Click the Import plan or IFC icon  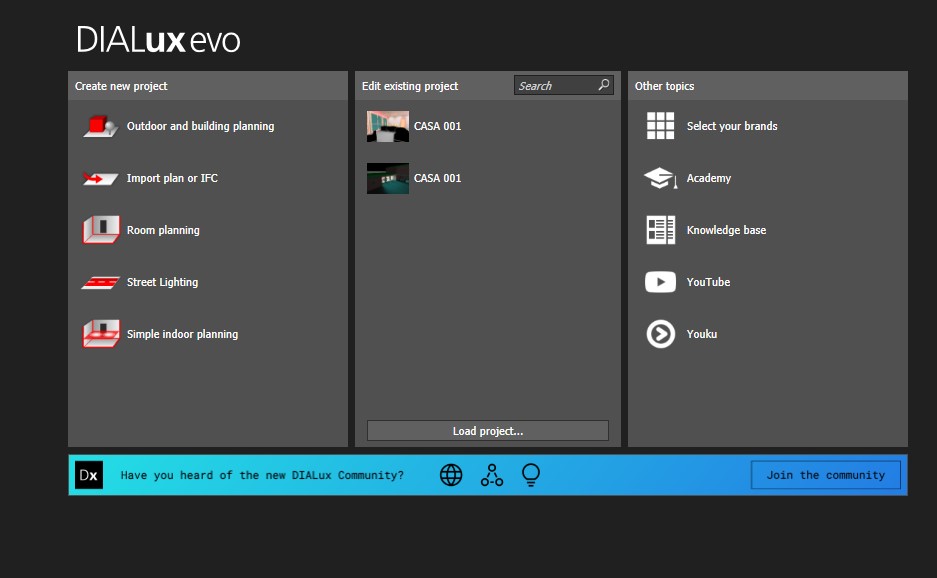(x=100, y=178)
